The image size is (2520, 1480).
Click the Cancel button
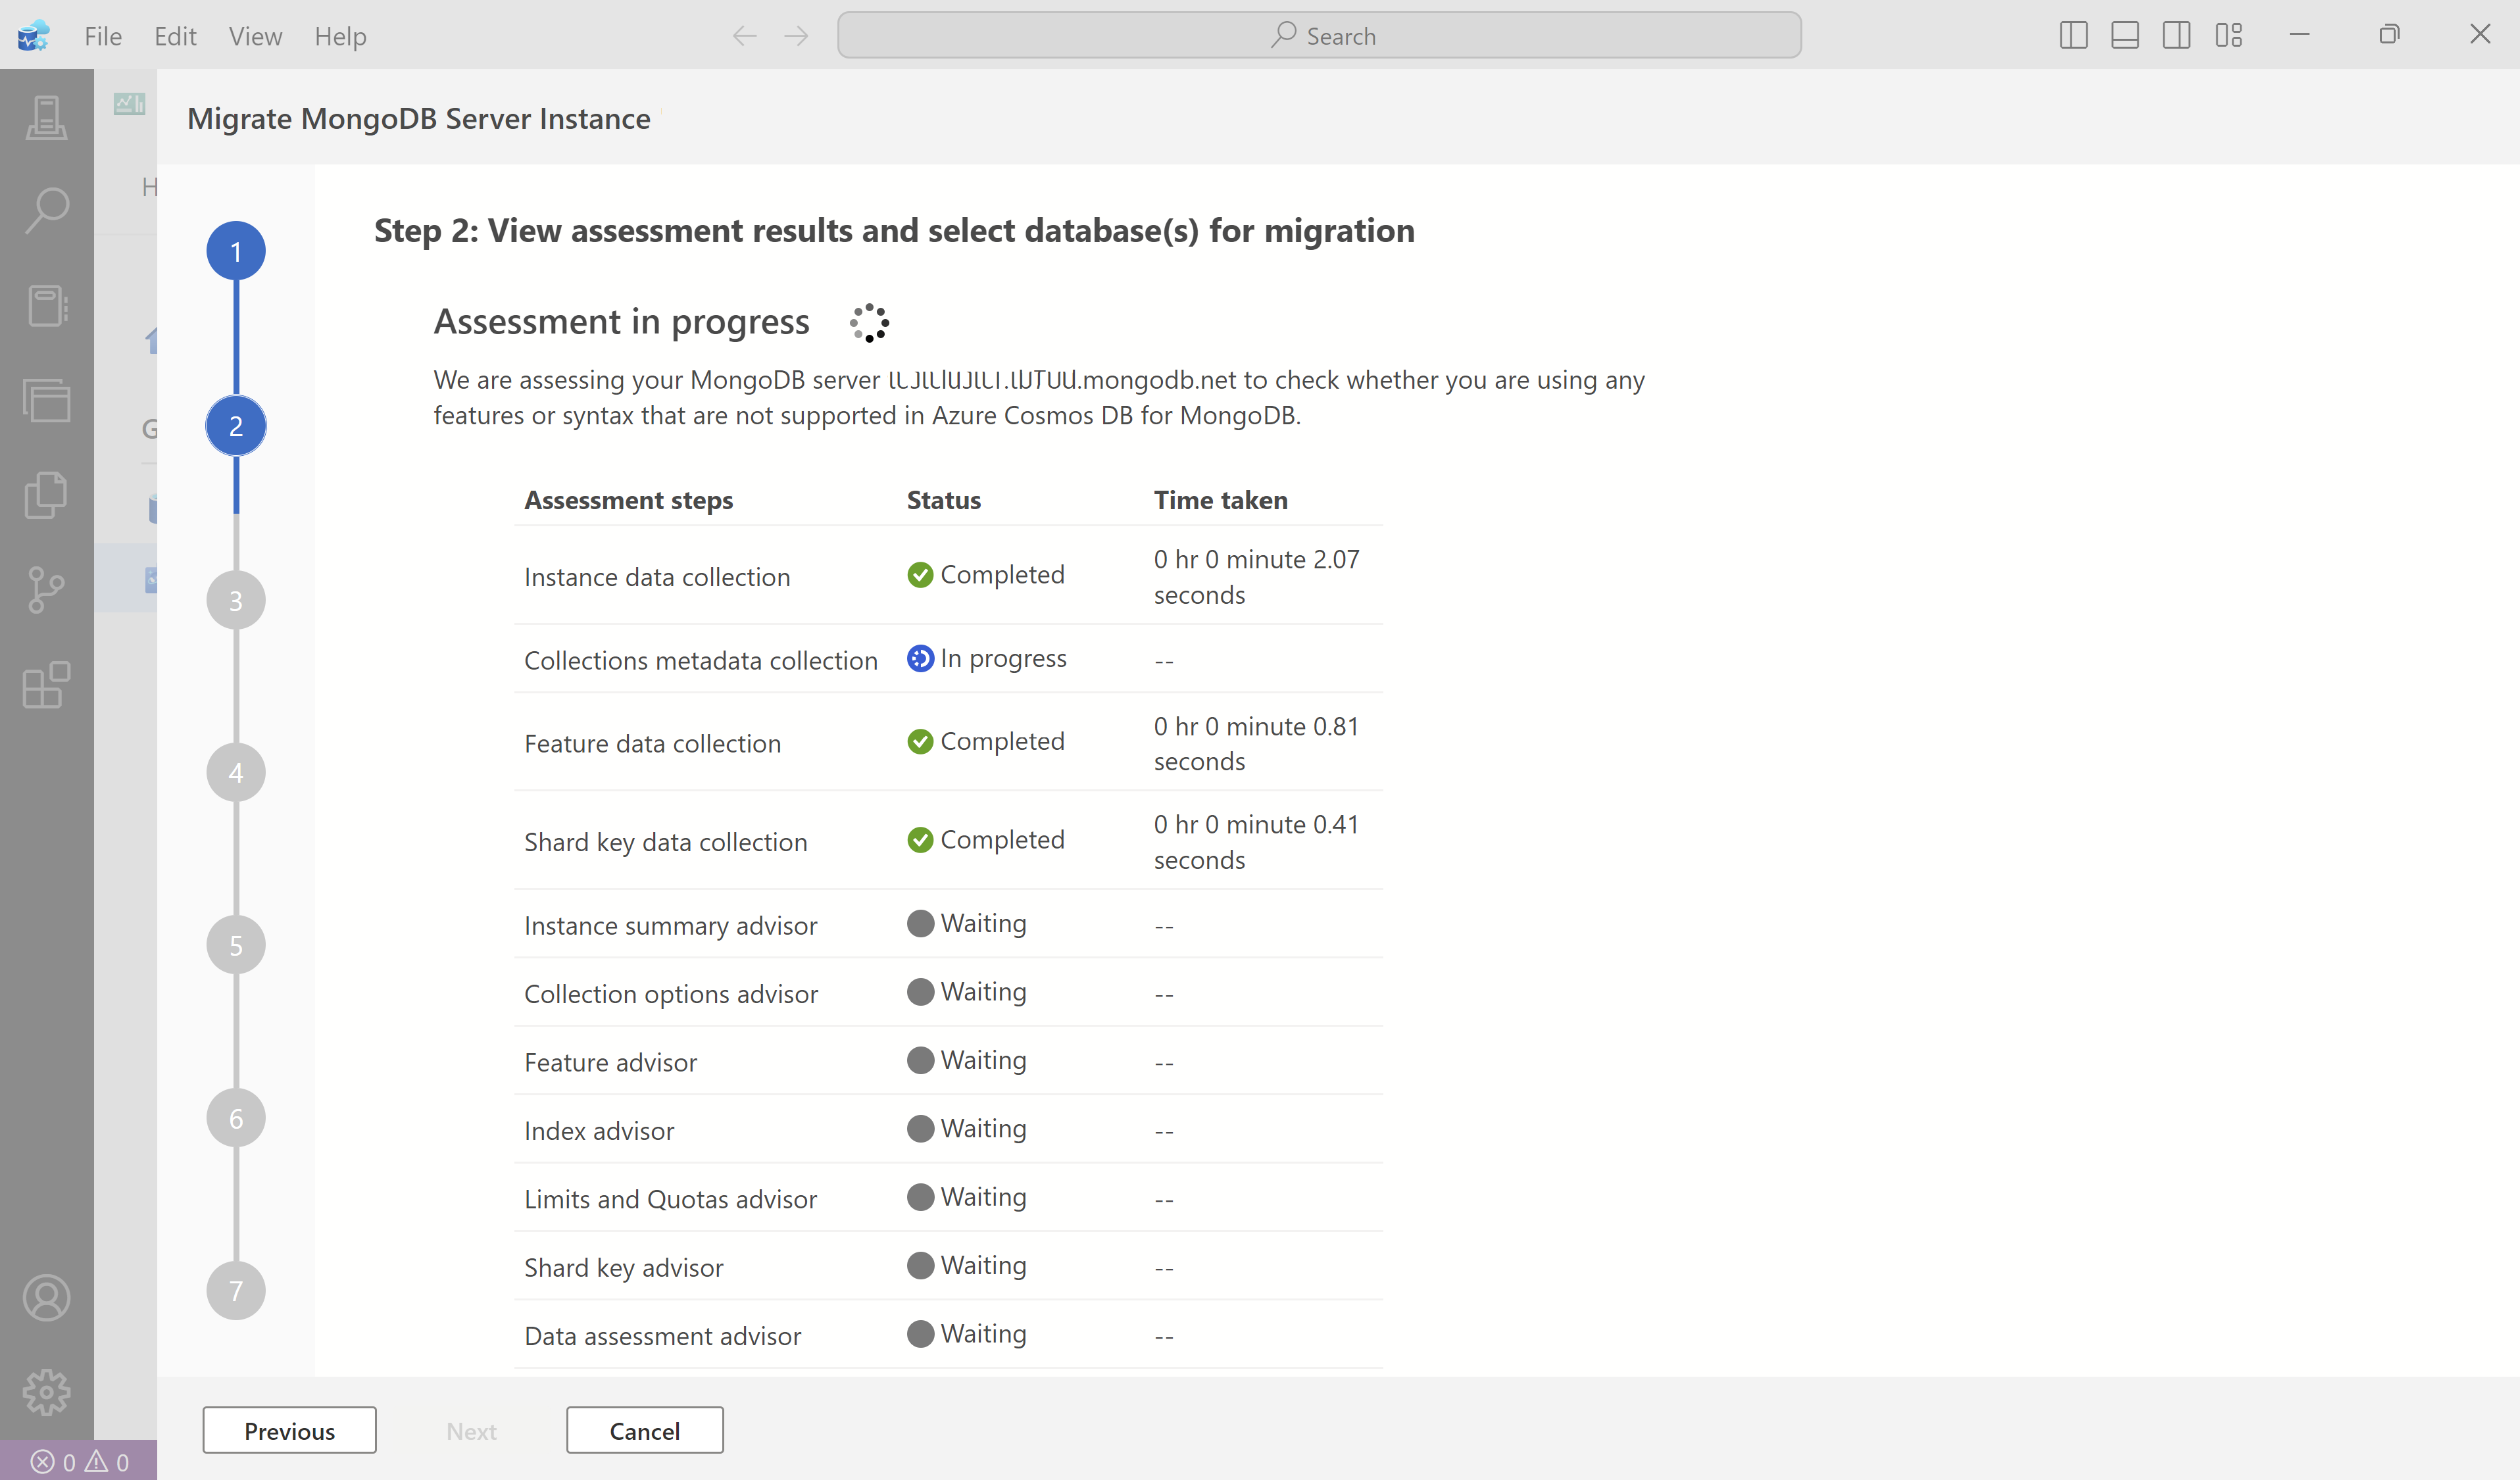pyautogui.click(x=644, y=1430)
